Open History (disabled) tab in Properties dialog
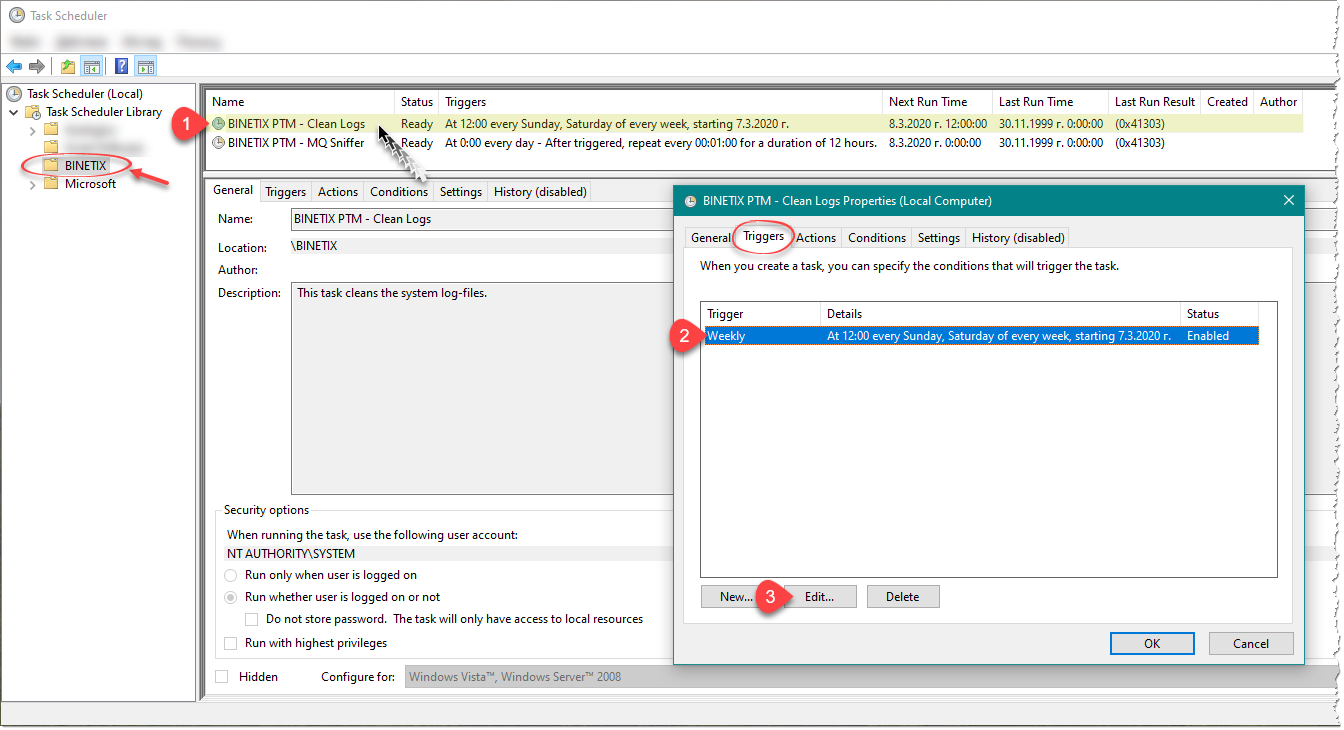The height and width of the screenshot is (730, 1344). (1018, 238)
